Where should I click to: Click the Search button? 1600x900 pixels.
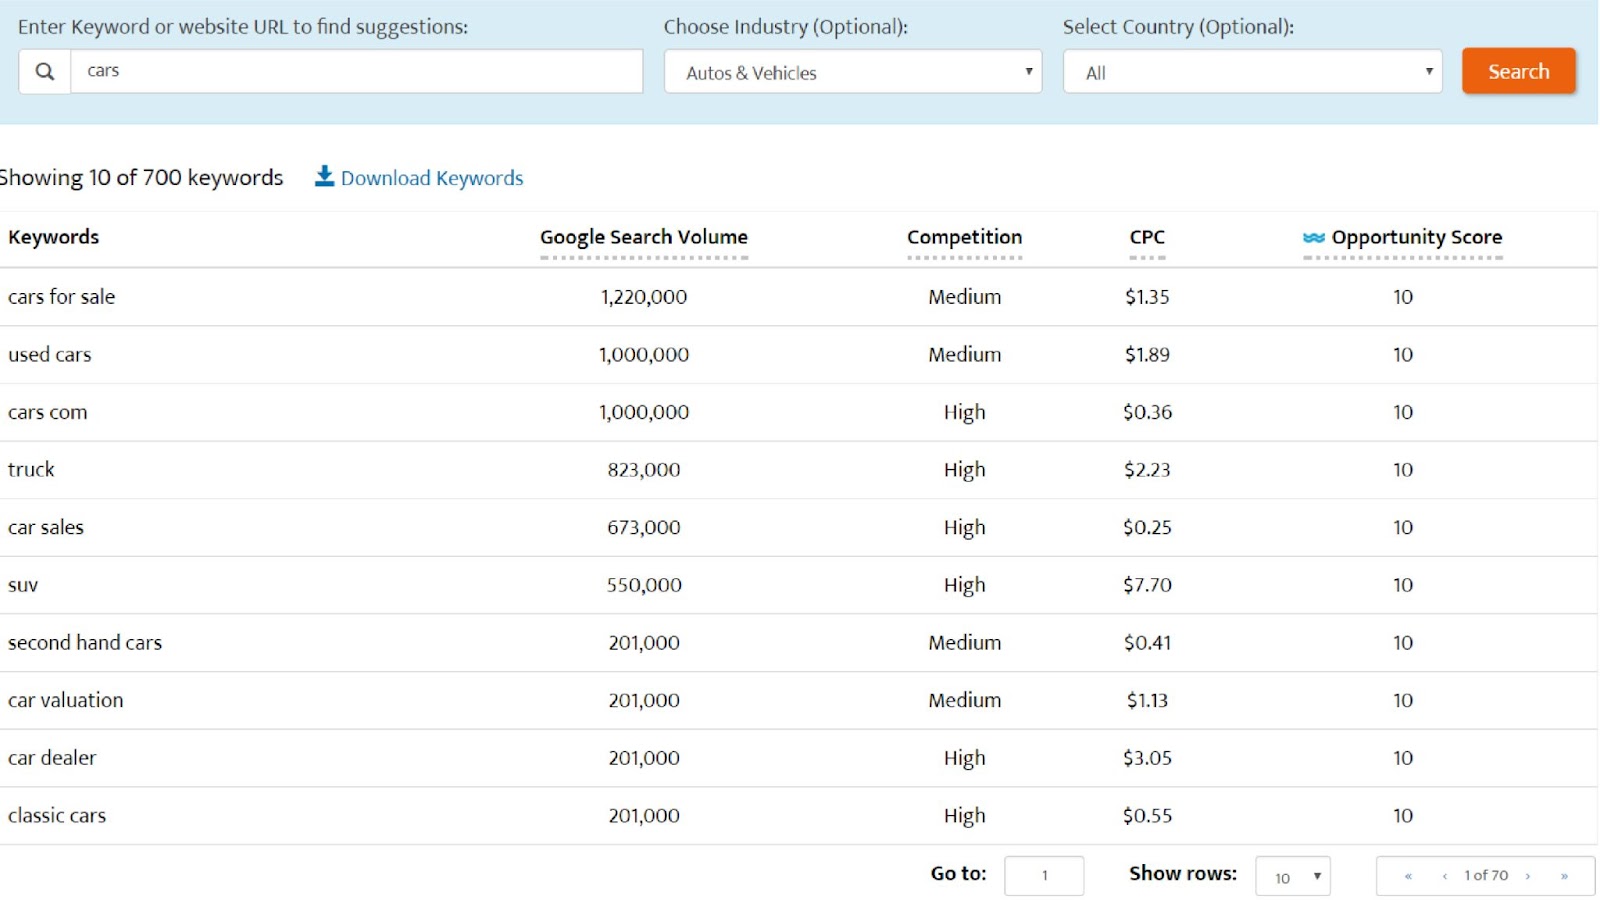point(1518,71)
